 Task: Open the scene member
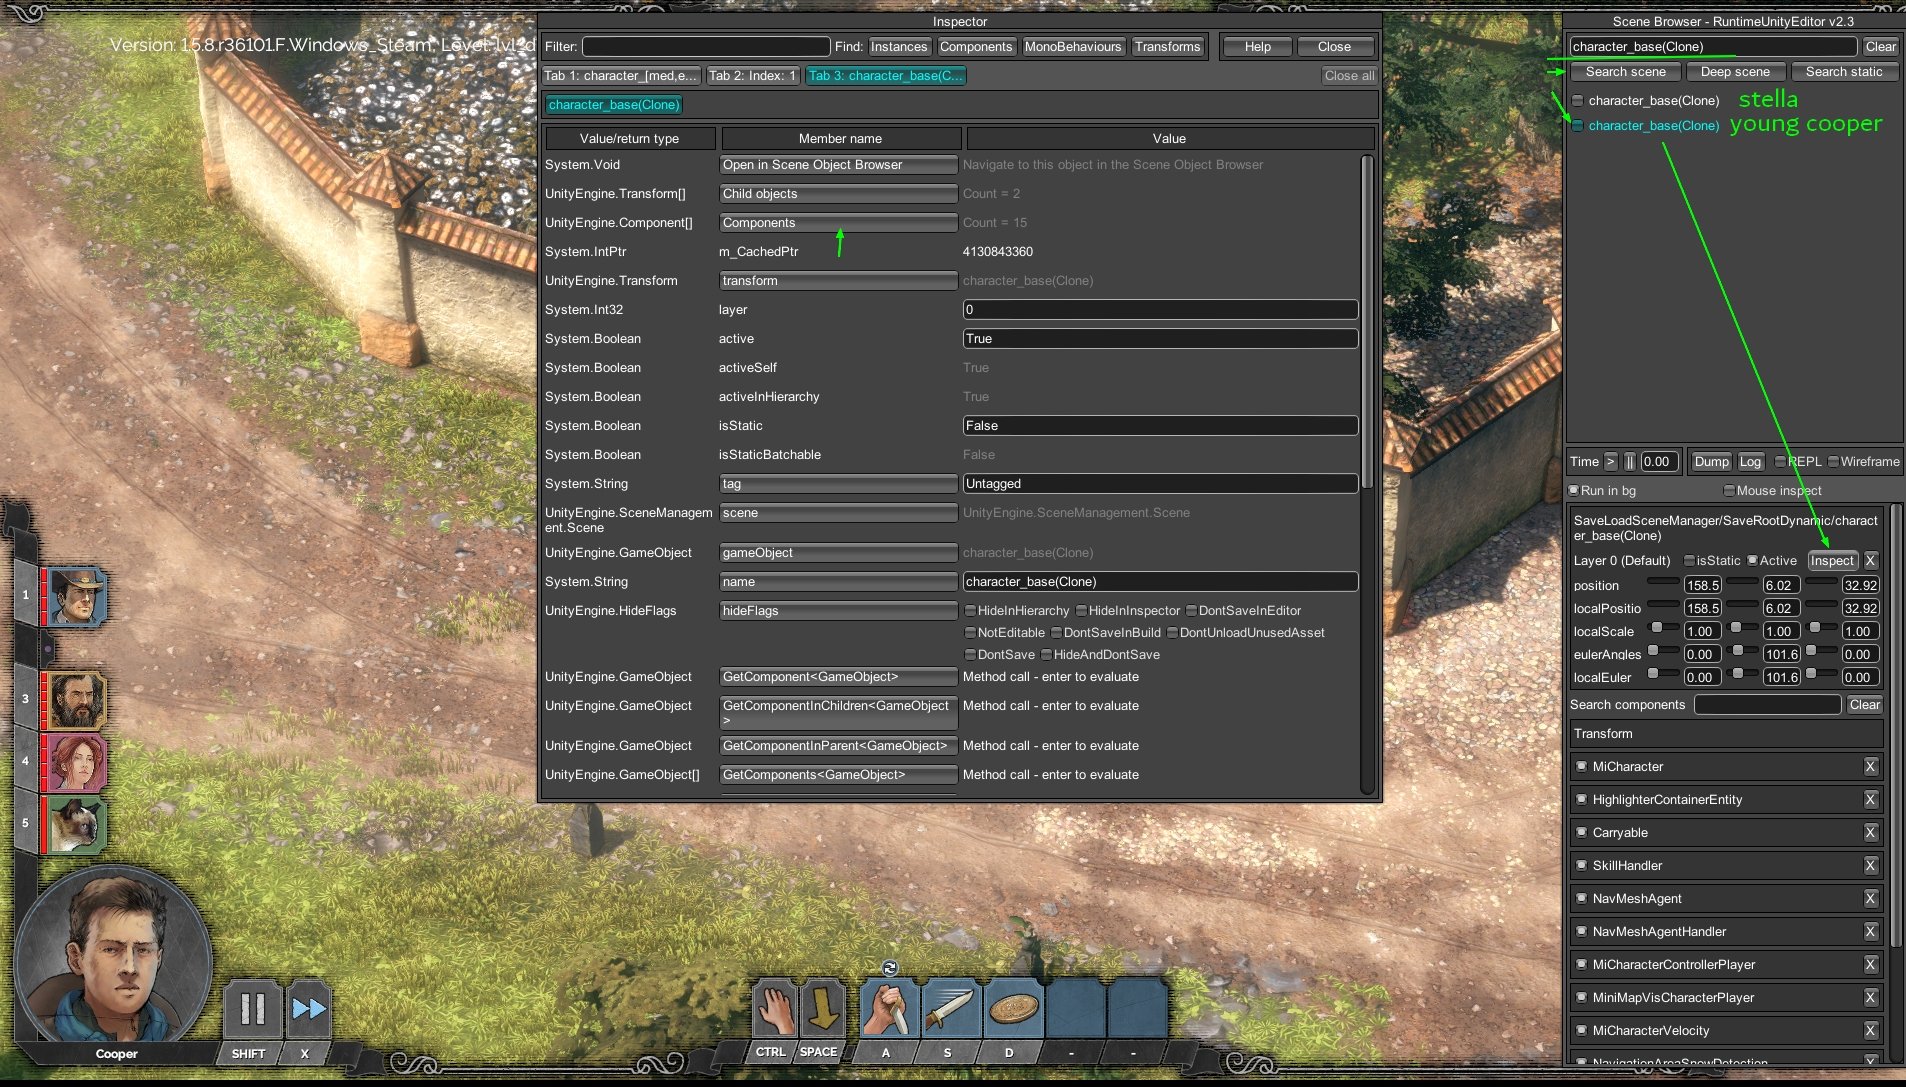[838, 513]
